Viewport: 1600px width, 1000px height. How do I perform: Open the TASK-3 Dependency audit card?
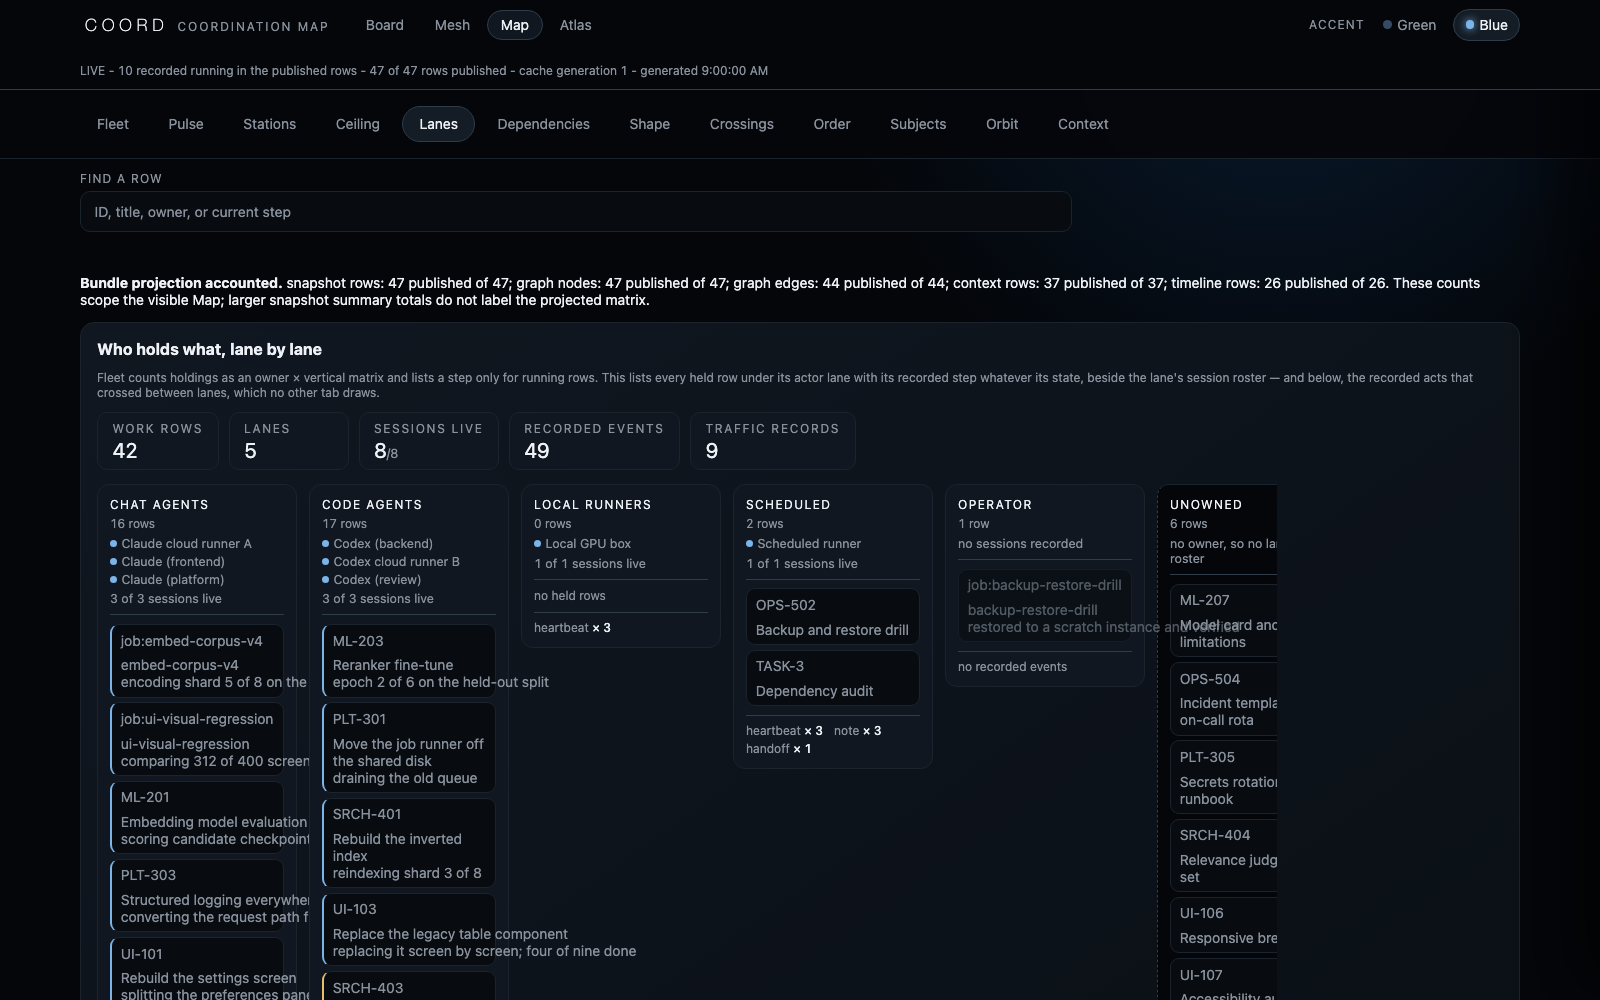[x=833, y=678]
